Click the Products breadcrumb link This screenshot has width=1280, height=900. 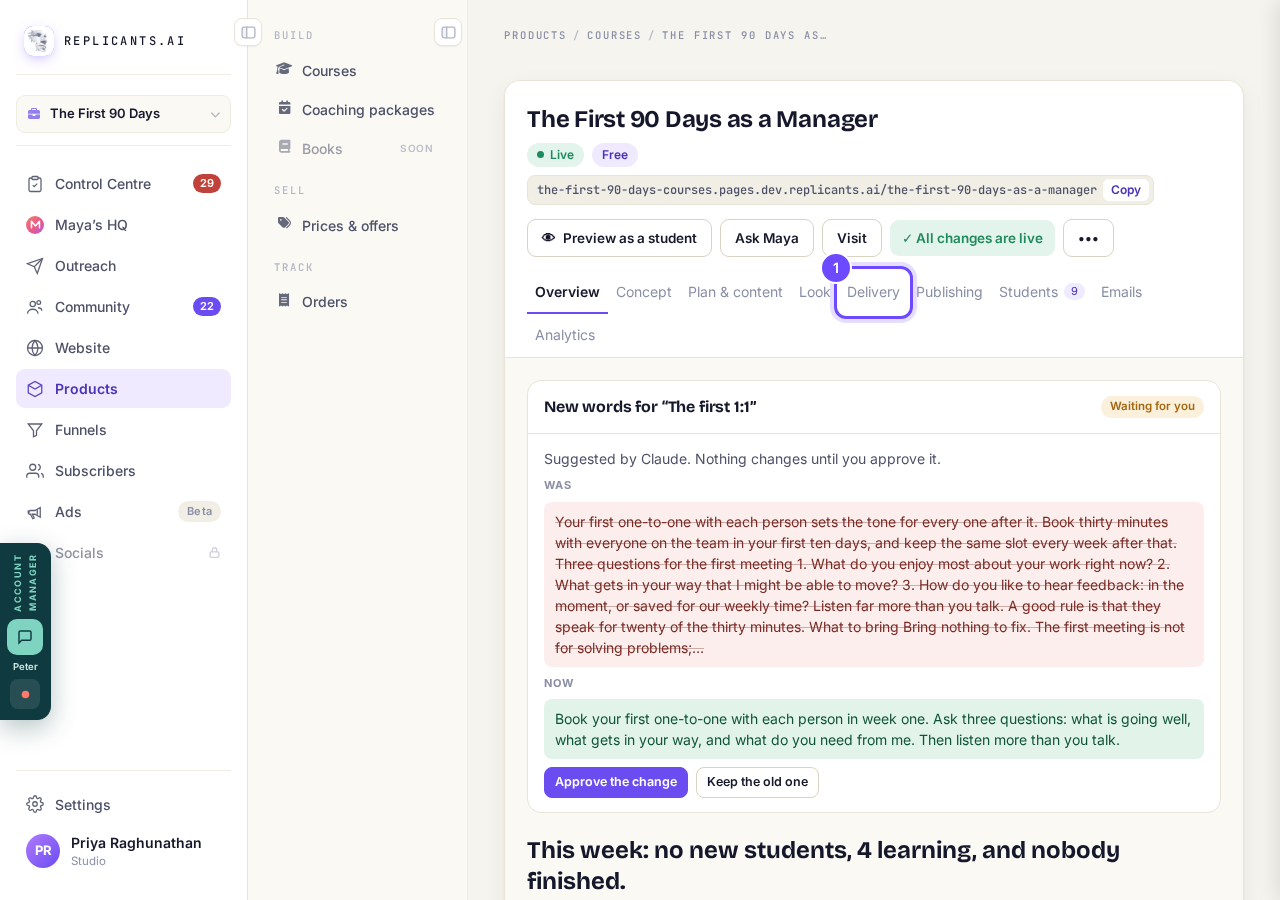pos(535,35)
